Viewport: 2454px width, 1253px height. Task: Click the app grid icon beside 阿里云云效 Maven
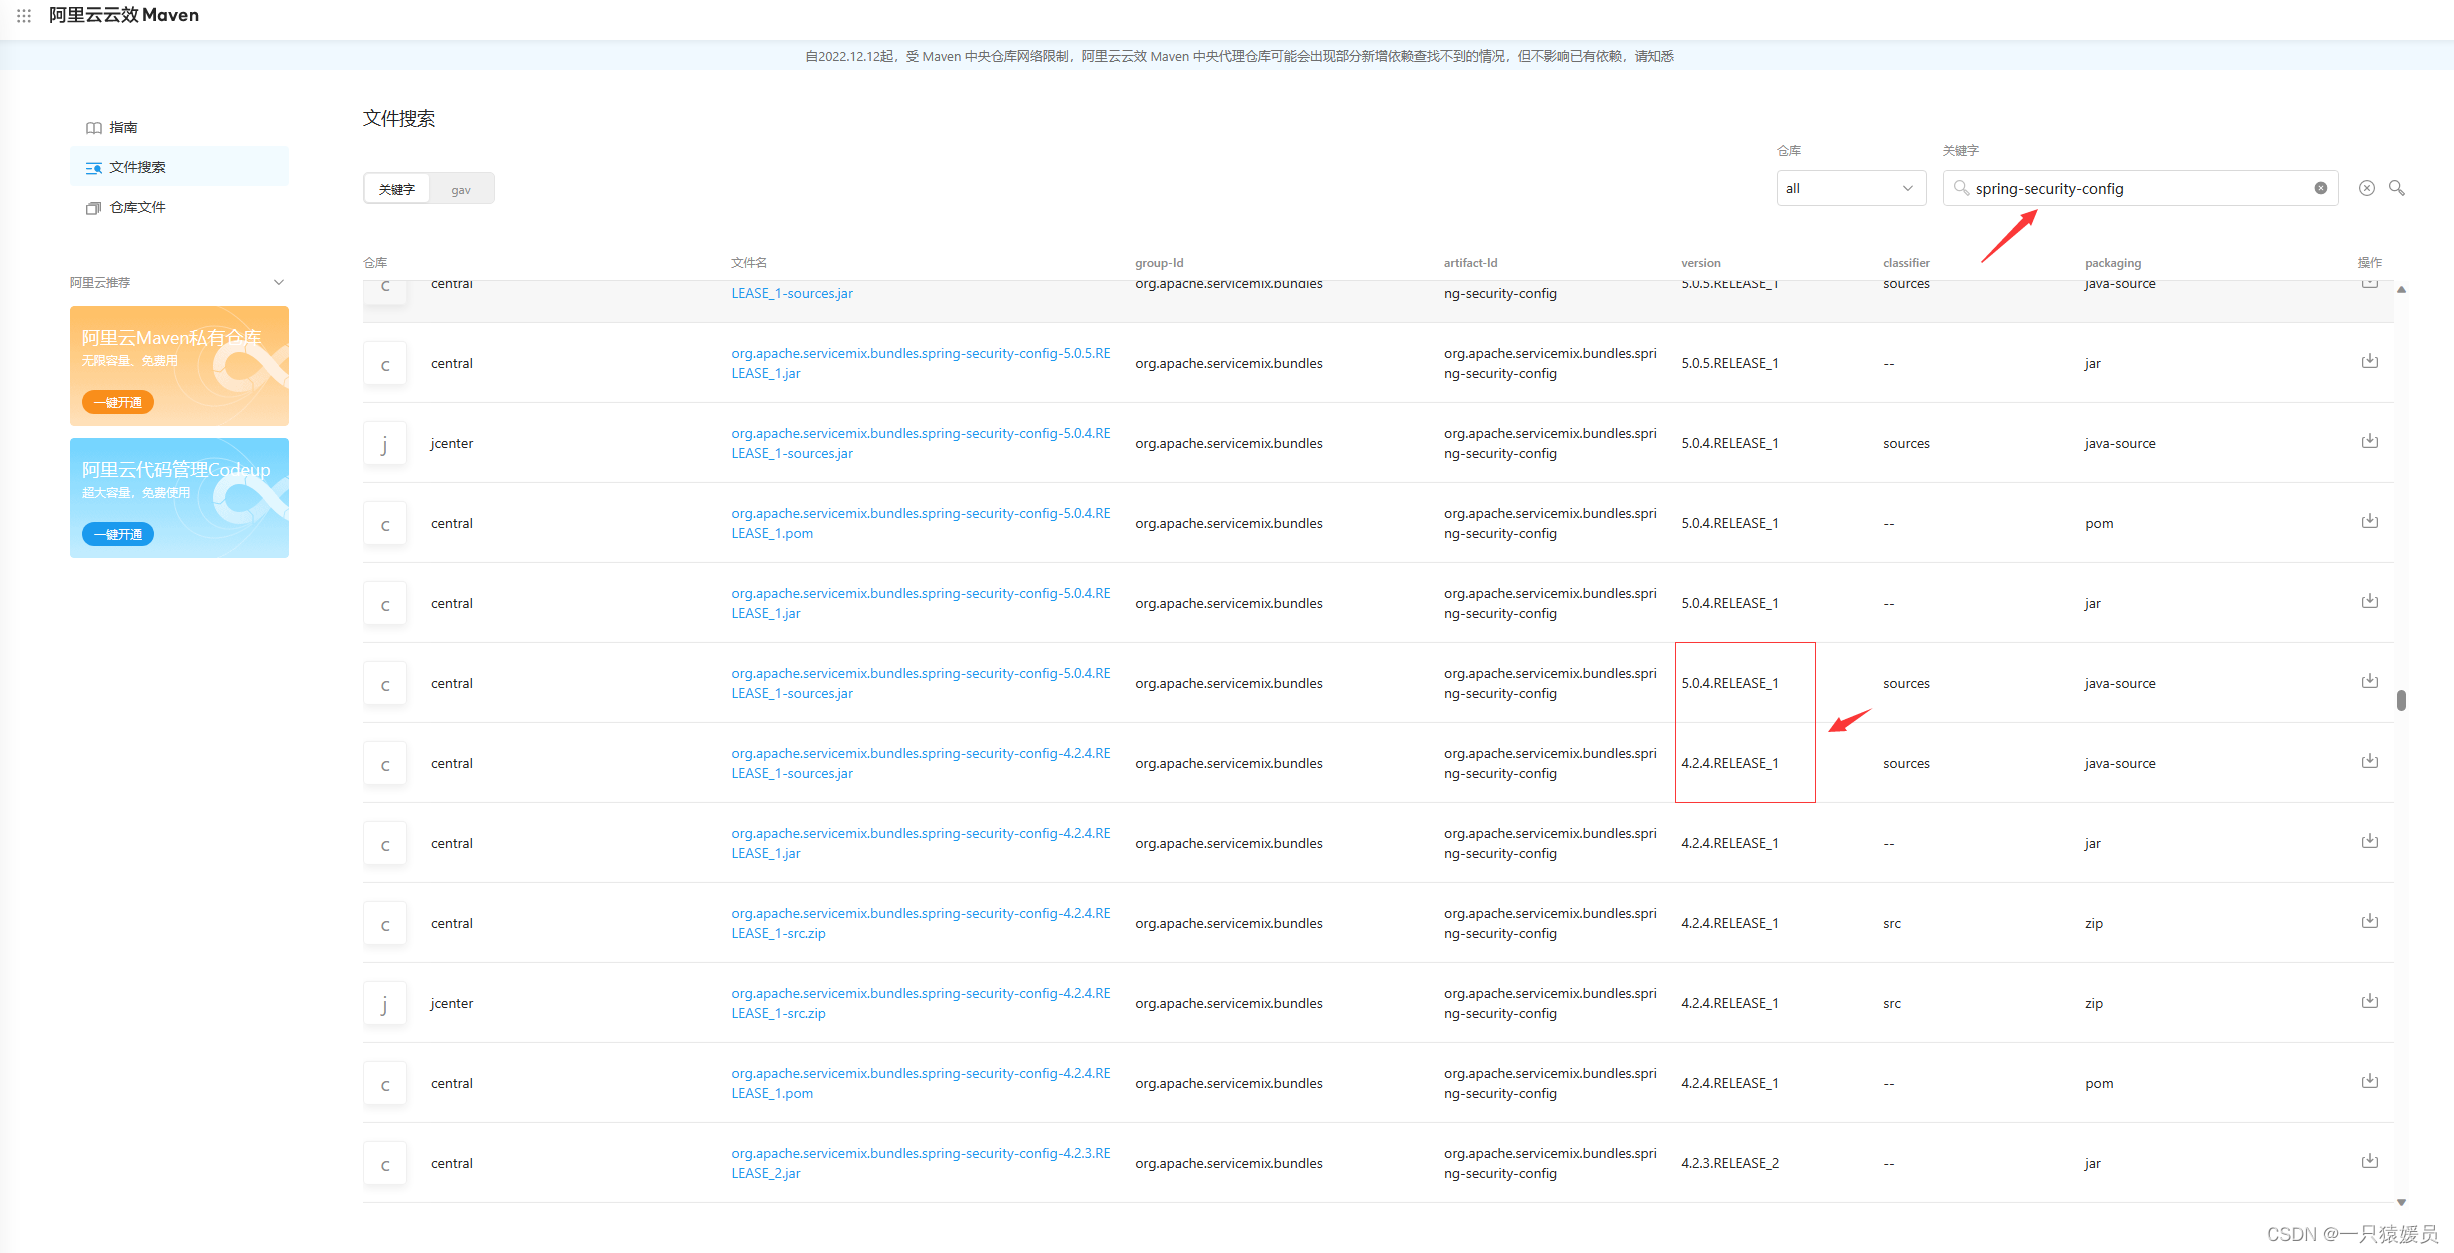click(24, 16)
